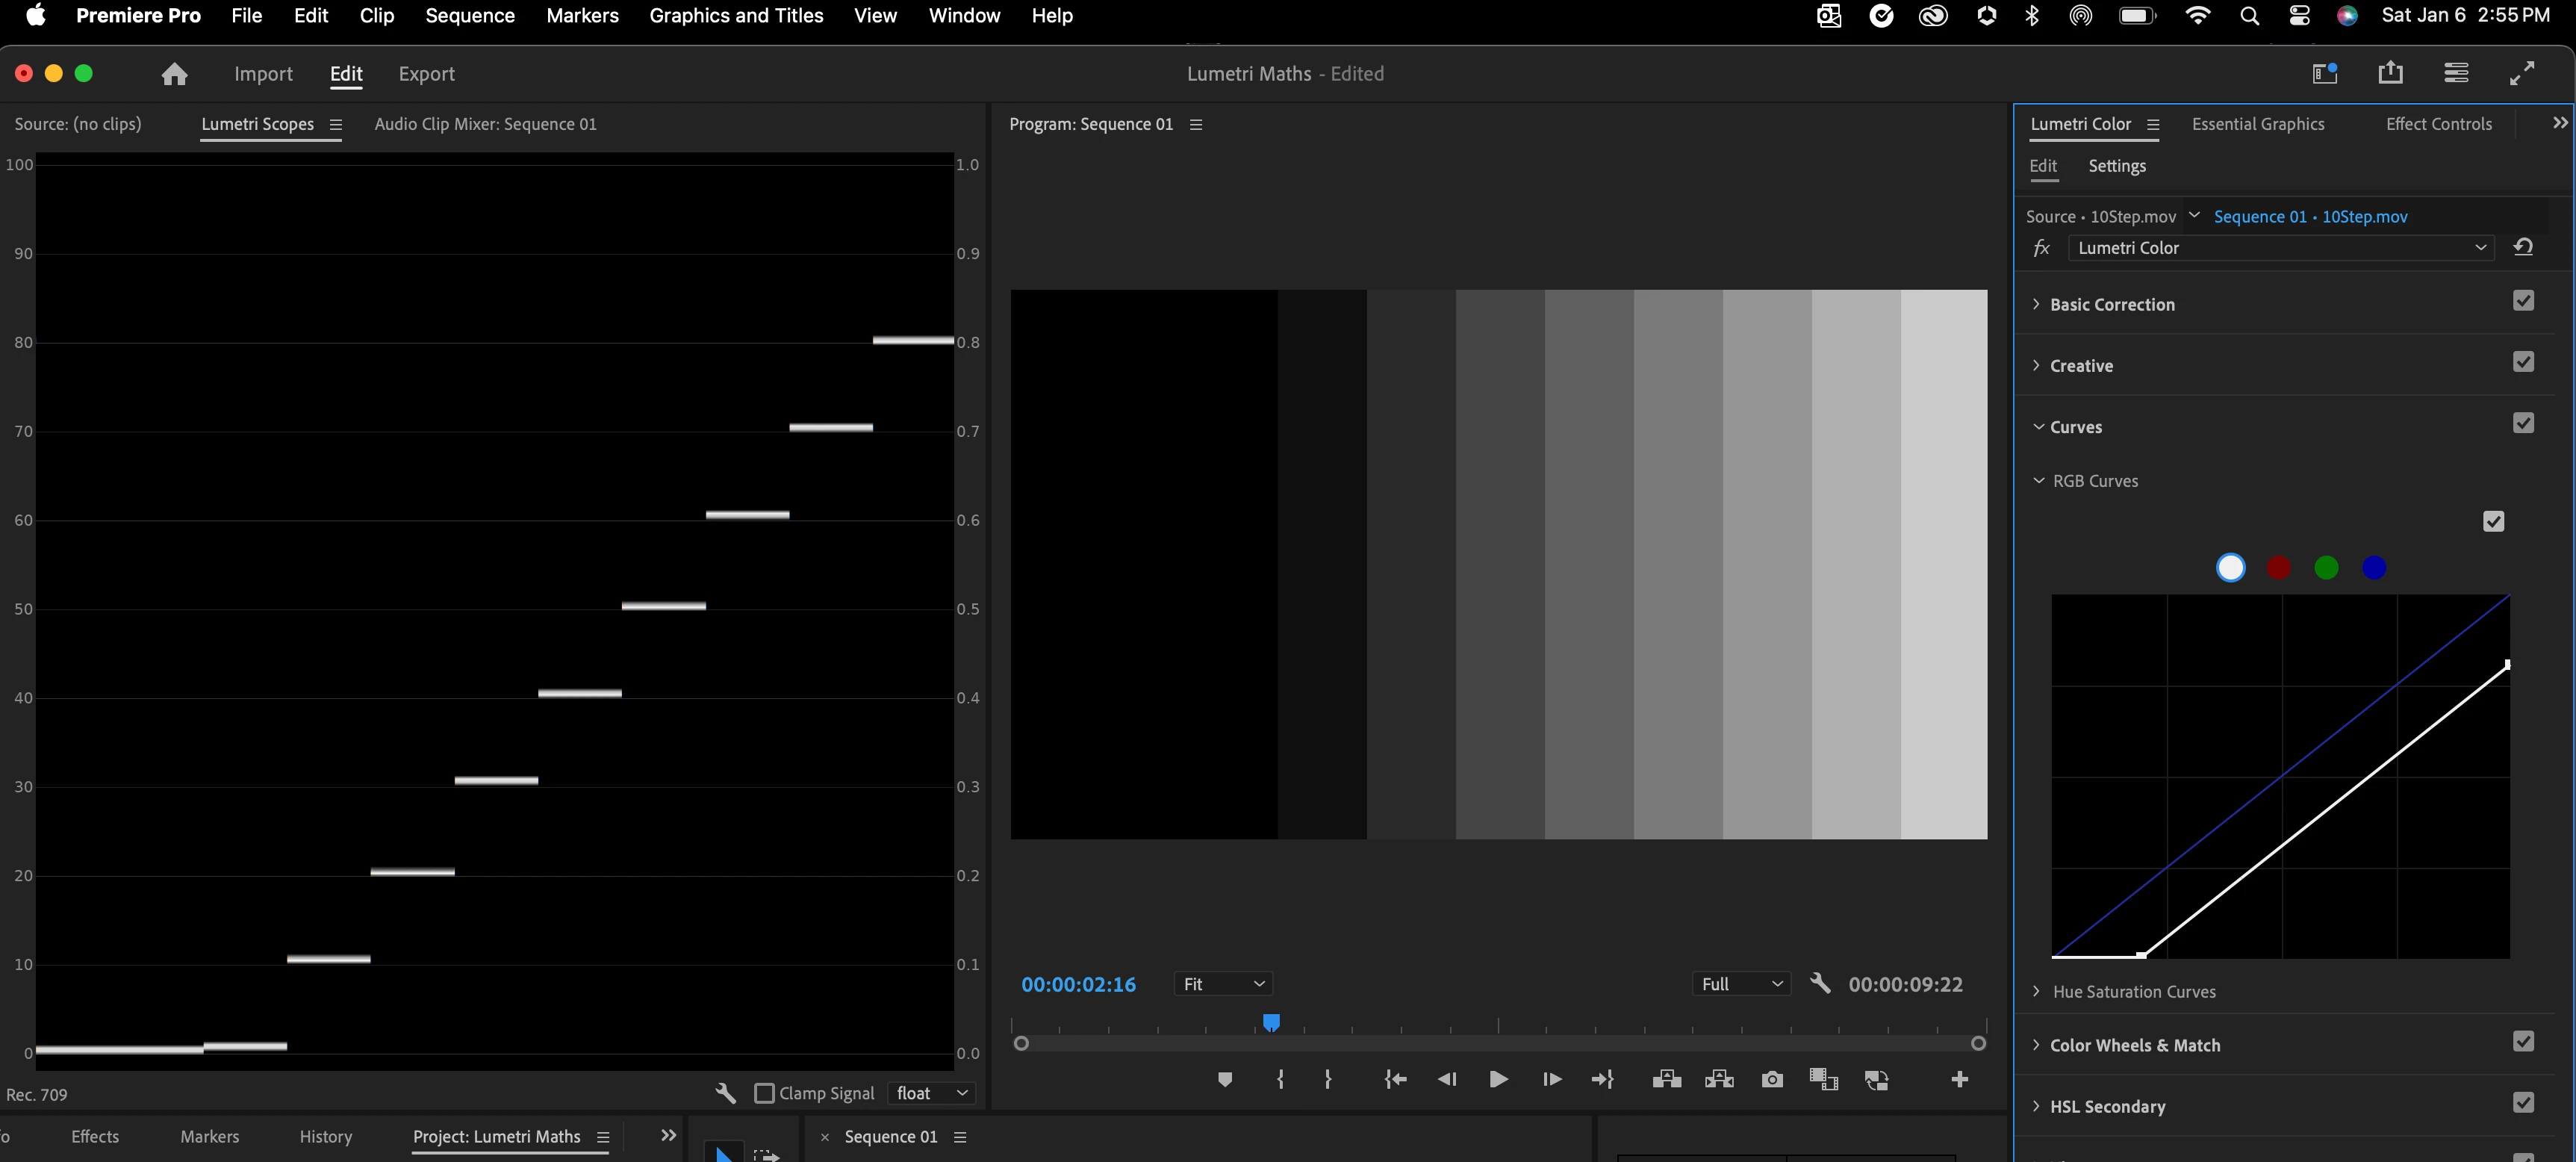This screenshot has height=1162, width=2576.
Task: Enable the Clamp Signal checkbox
Action: (x=765, y=1093)
